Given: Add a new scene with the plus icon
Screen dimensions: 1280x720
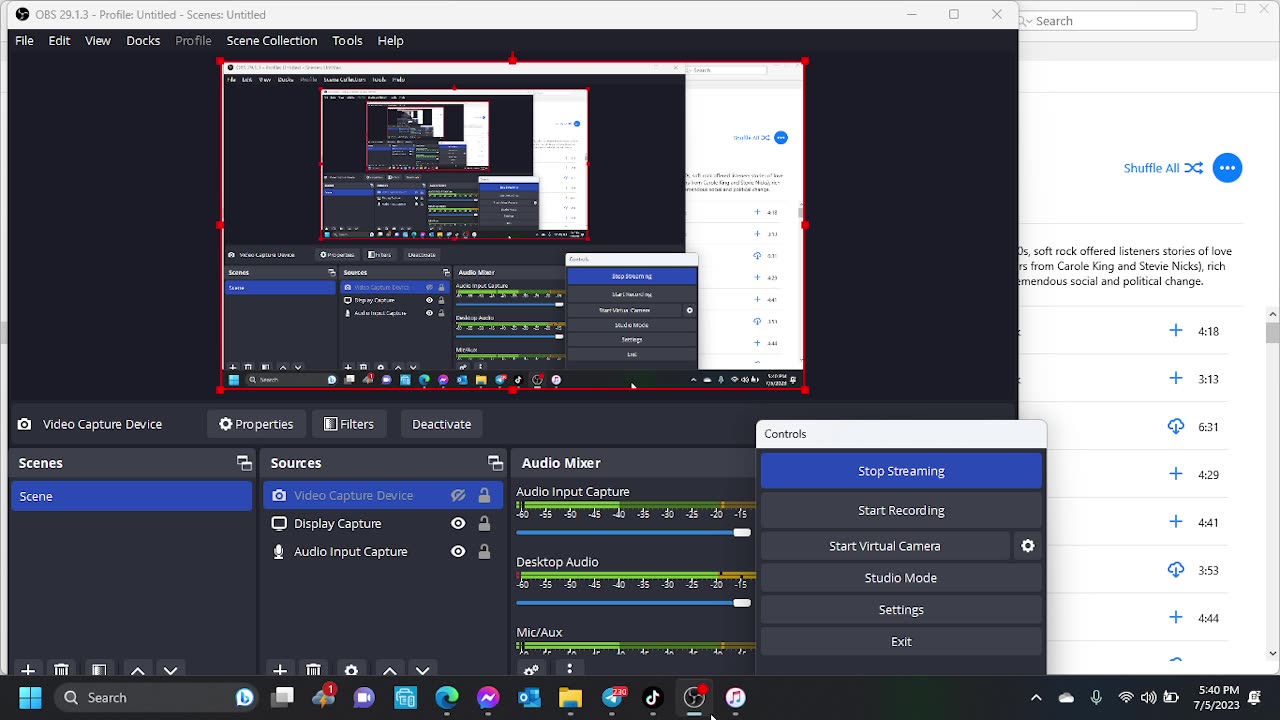Looking at the screenshot, I should (x=28, y=670).
